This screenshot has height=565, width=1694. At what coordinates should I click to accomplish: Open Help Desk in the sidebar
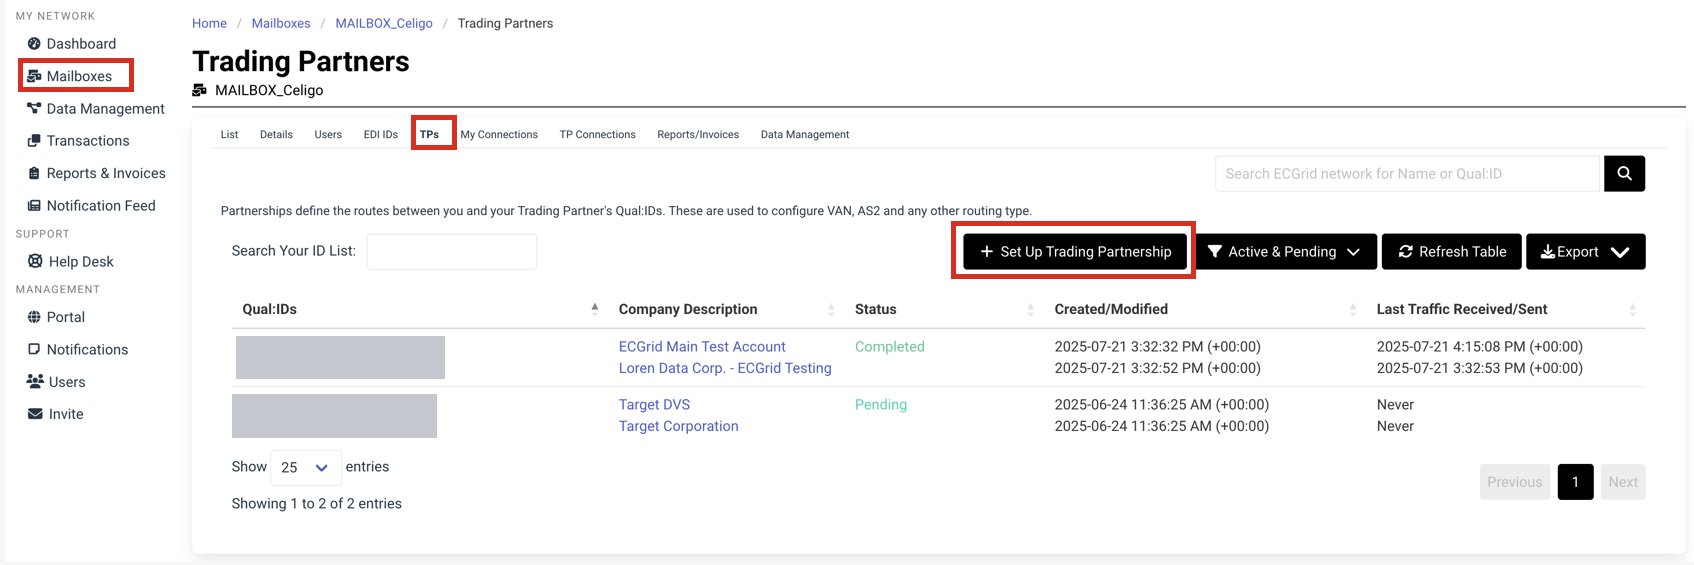pyautogui.click(x=81, y=261)
